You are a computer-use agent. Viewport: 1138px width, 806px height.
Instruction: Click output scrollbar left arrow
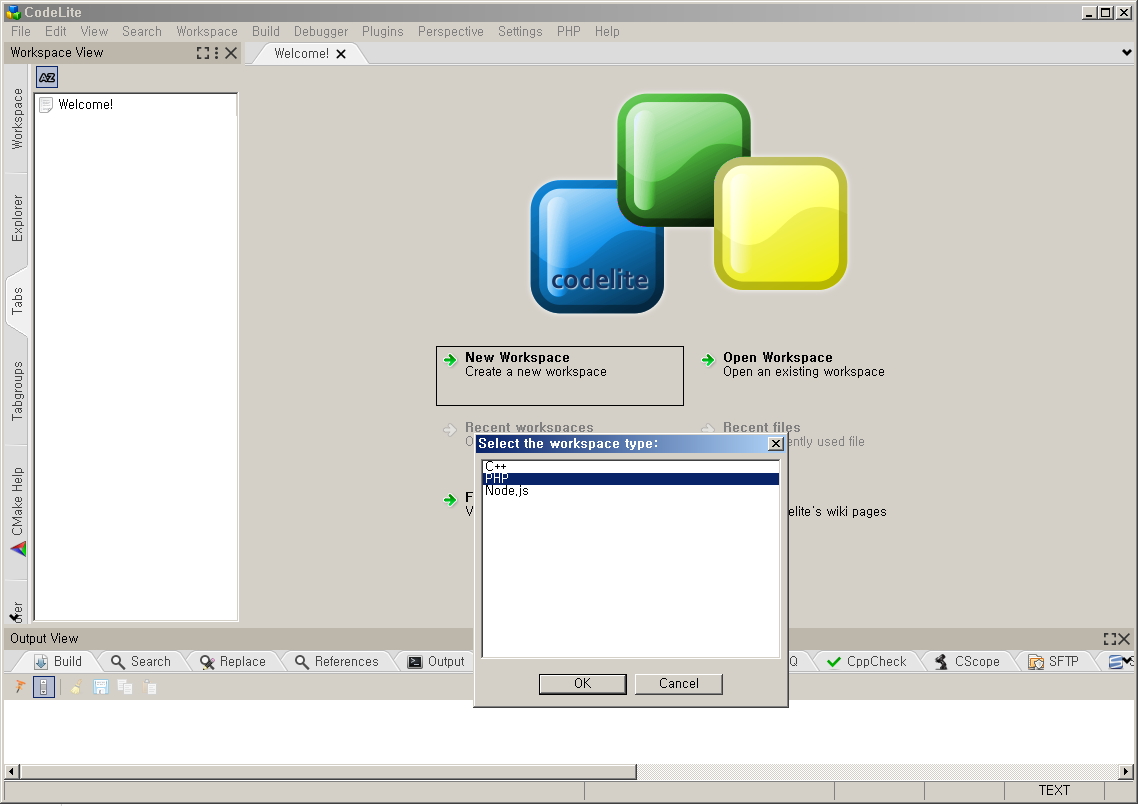click(x=11, y=772)
